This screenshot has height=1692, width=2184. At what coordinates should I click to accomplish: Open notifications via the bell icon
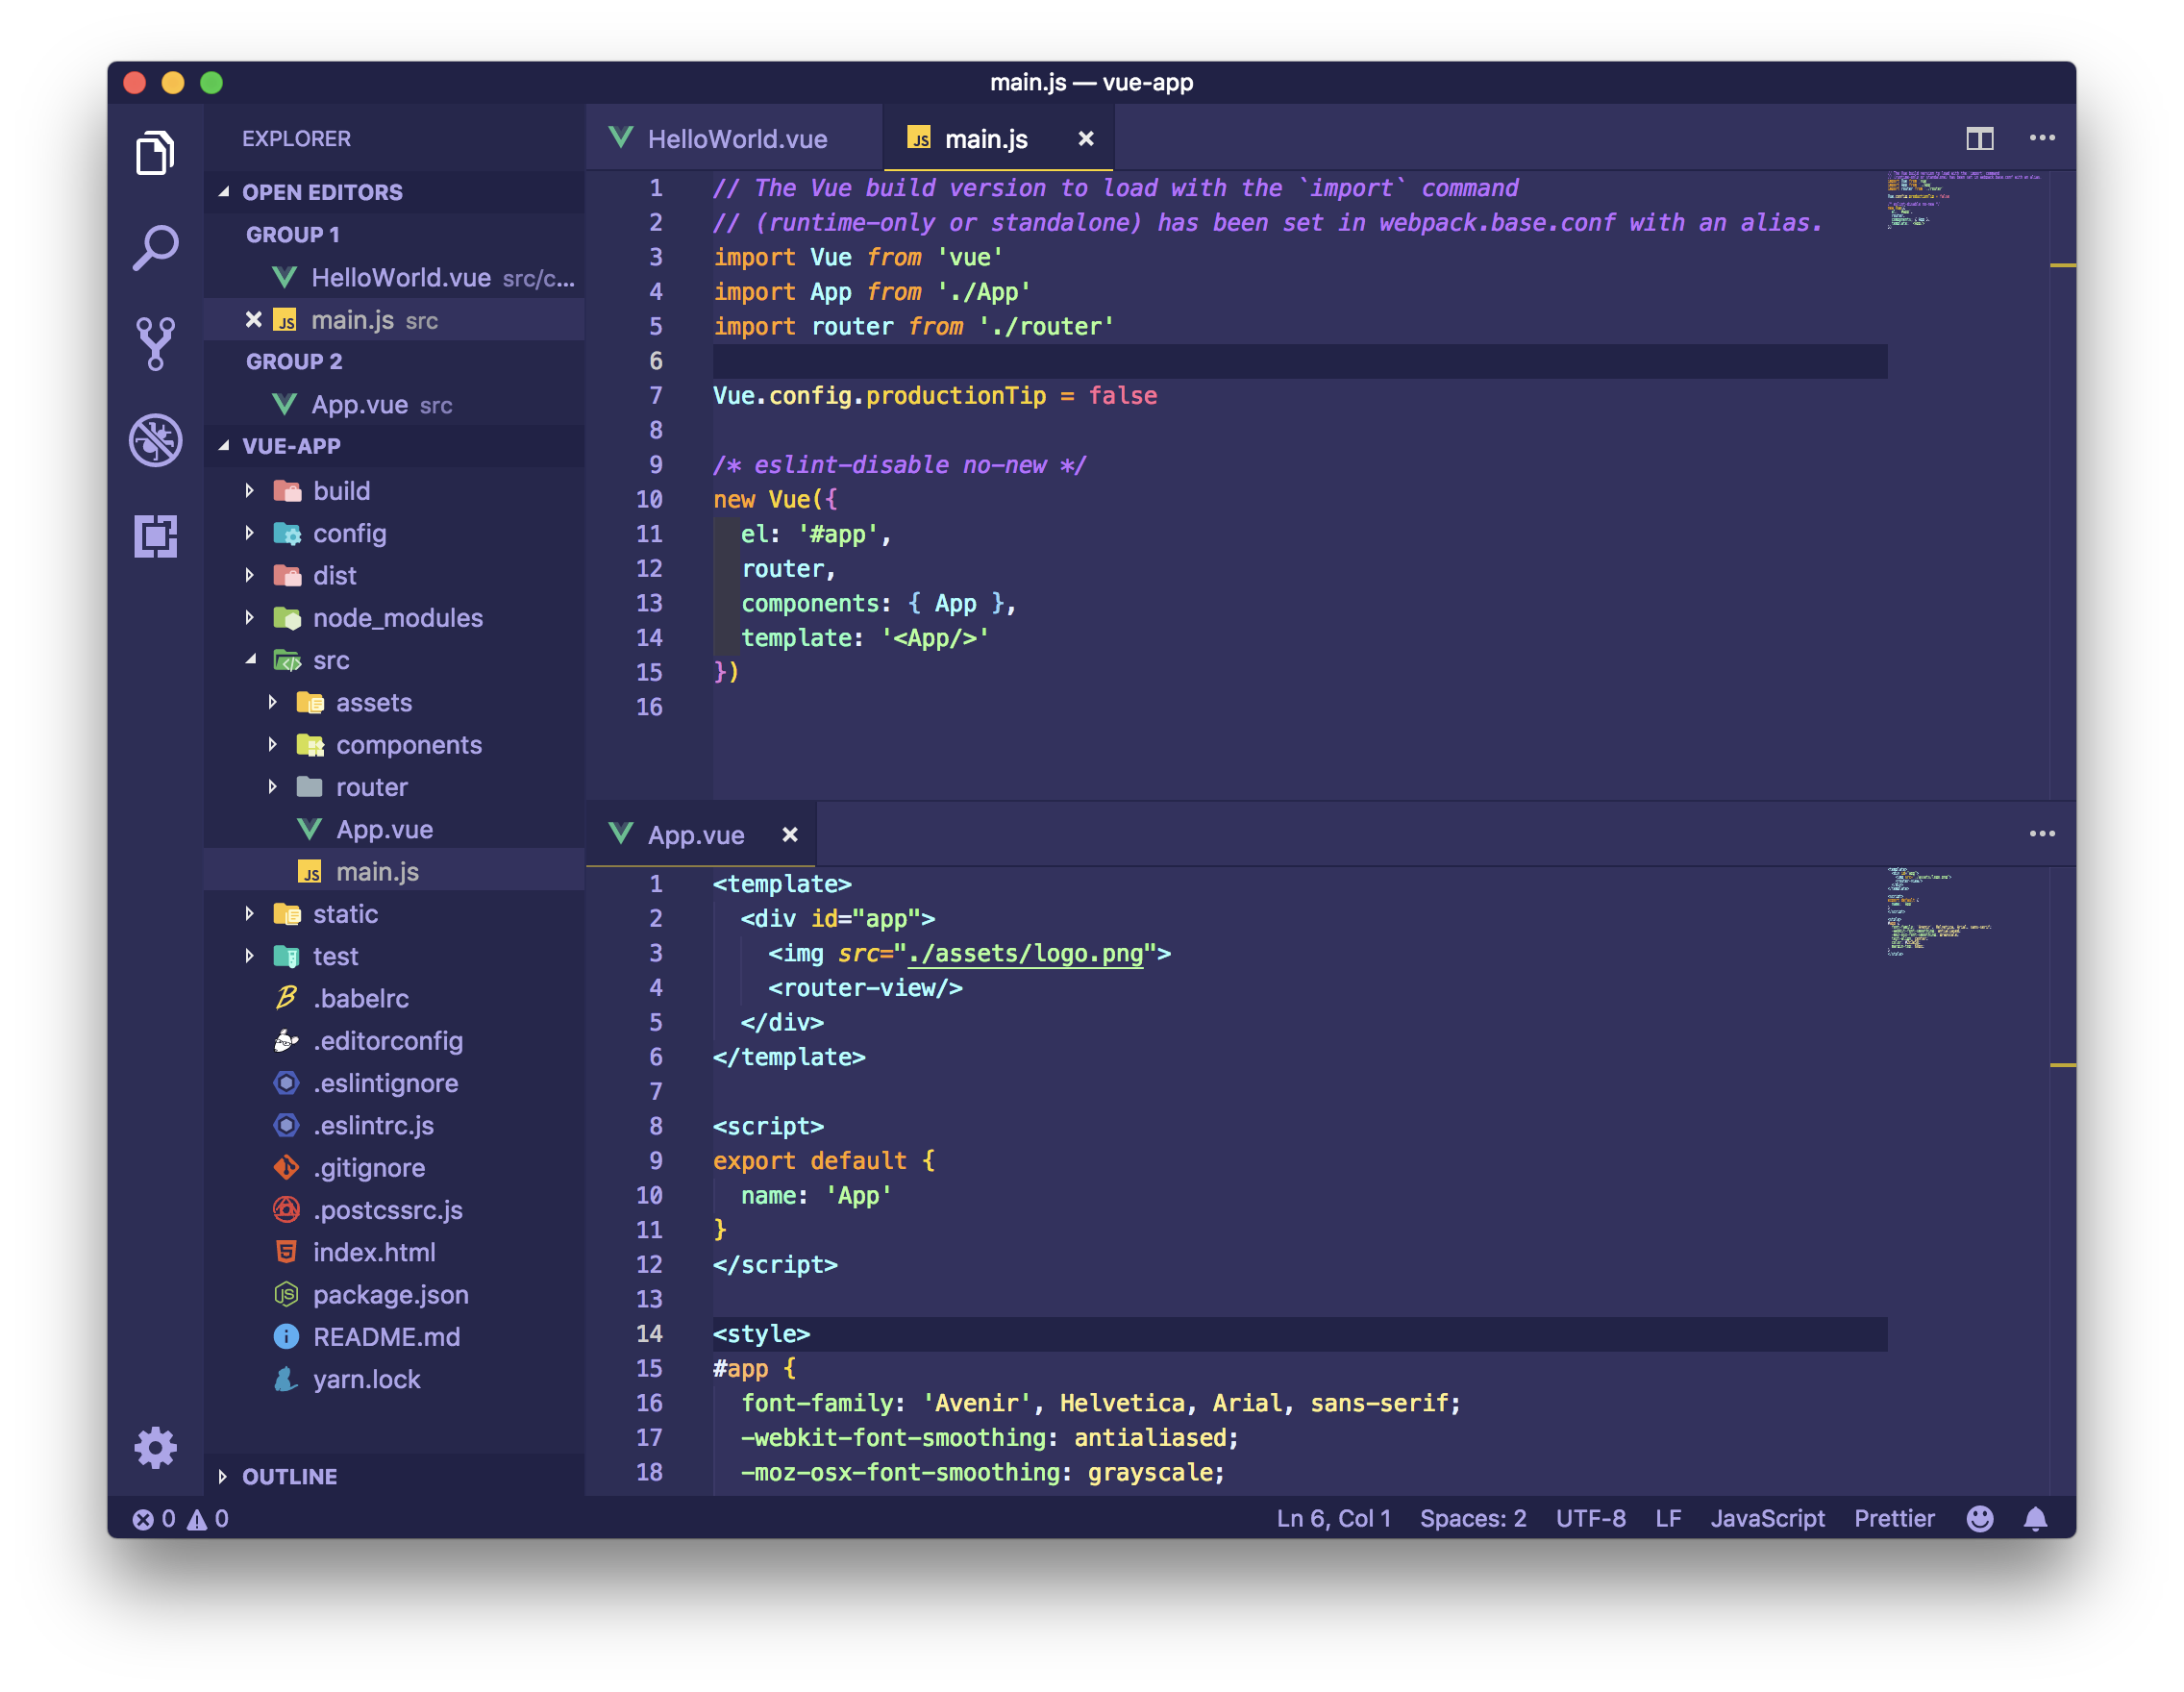2037,1518
